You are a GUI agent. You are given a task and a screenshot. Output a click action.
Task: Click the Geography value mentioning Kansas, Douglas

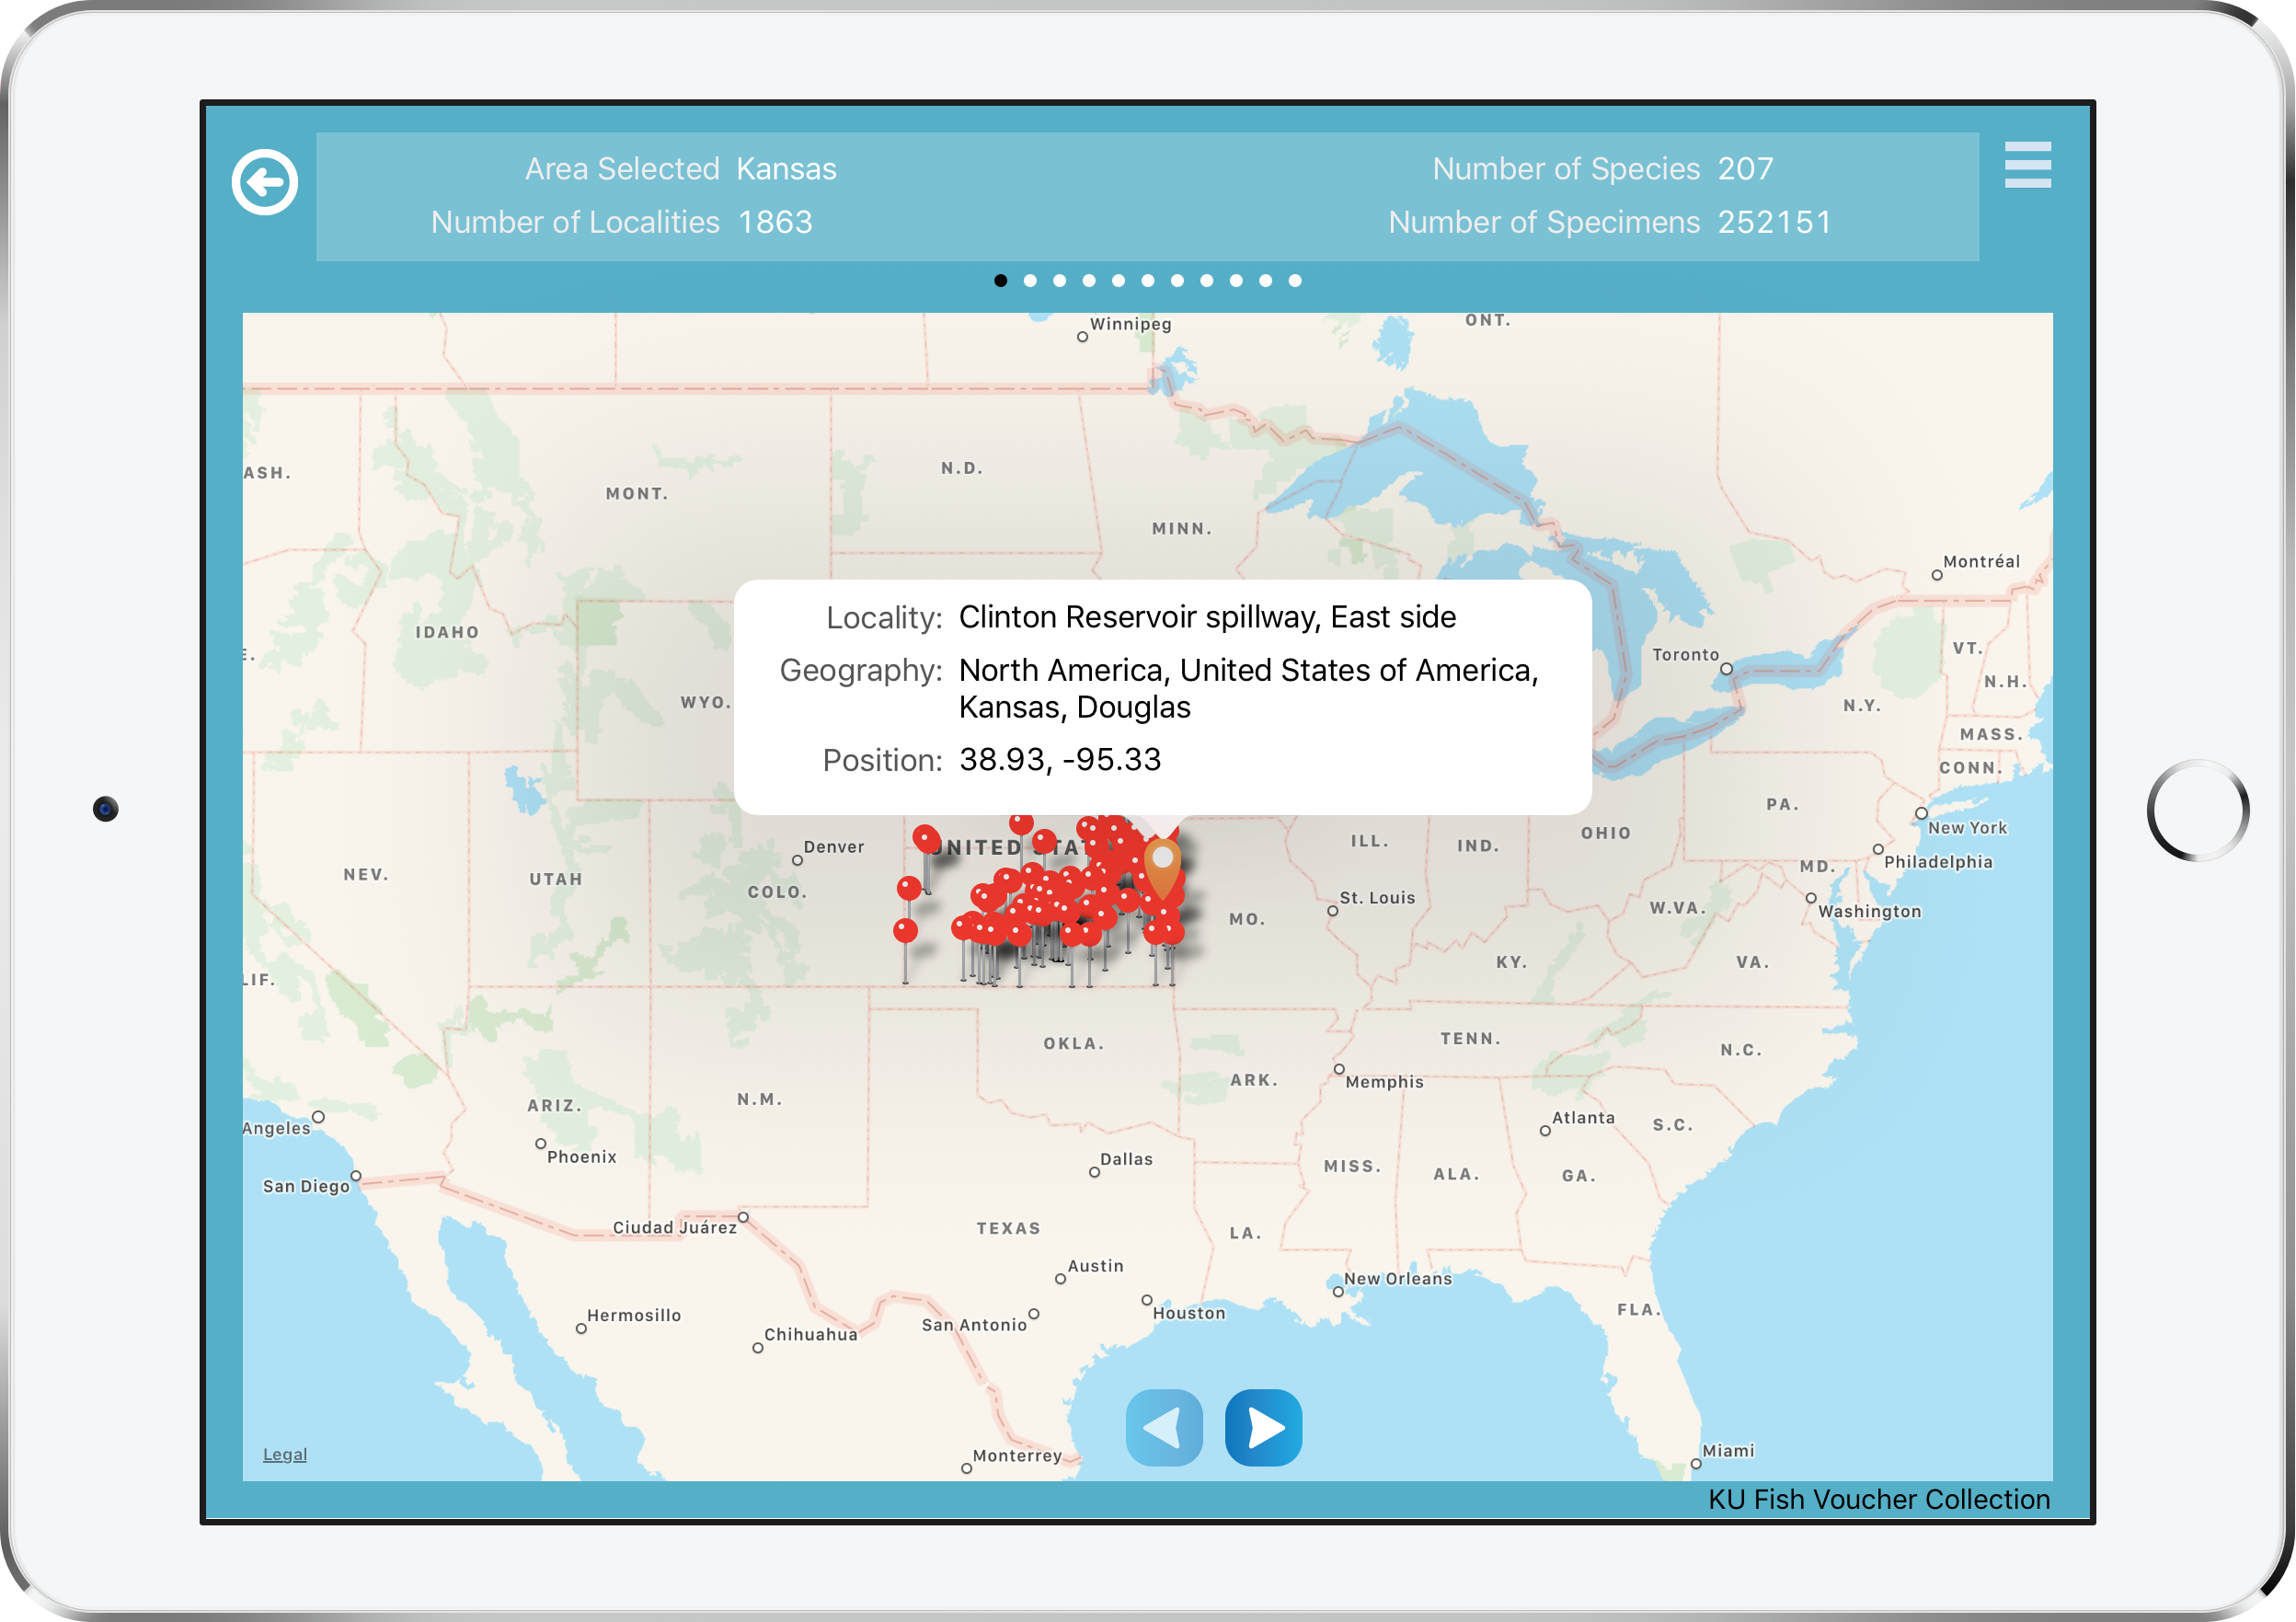click(1248, 689)
